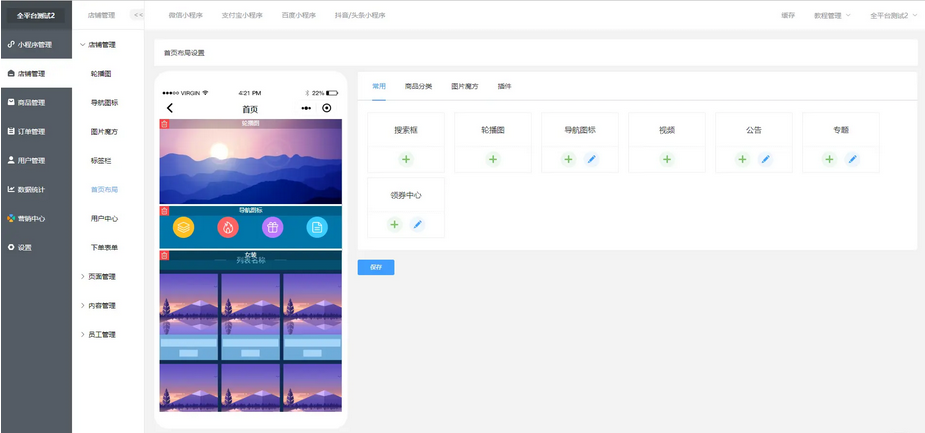Add the 视频 component with its plus icon
The width and height of the screenshot is (925, 433).
click(667, 160)
